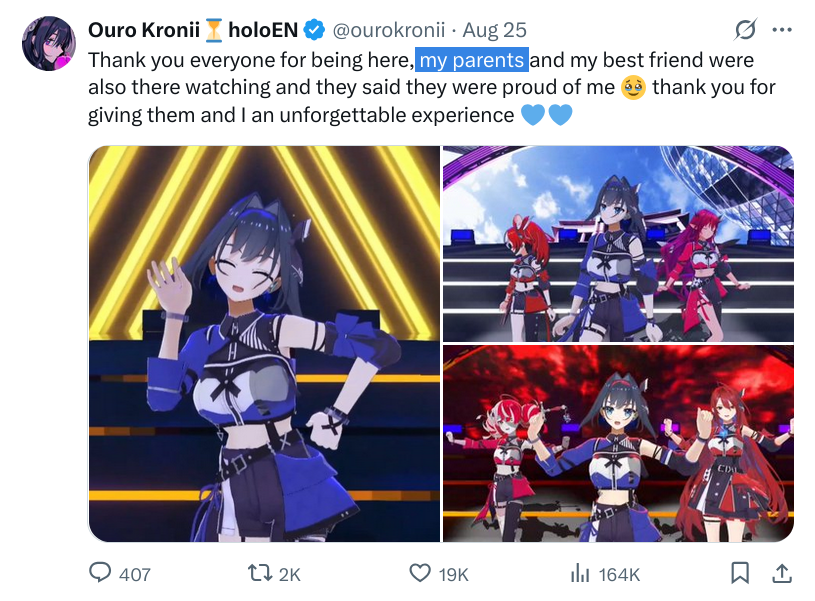Open Ouro Kronii's profile avatar
Screen dimensions: 815x601
pyautogui.click(x=49, y=44)
